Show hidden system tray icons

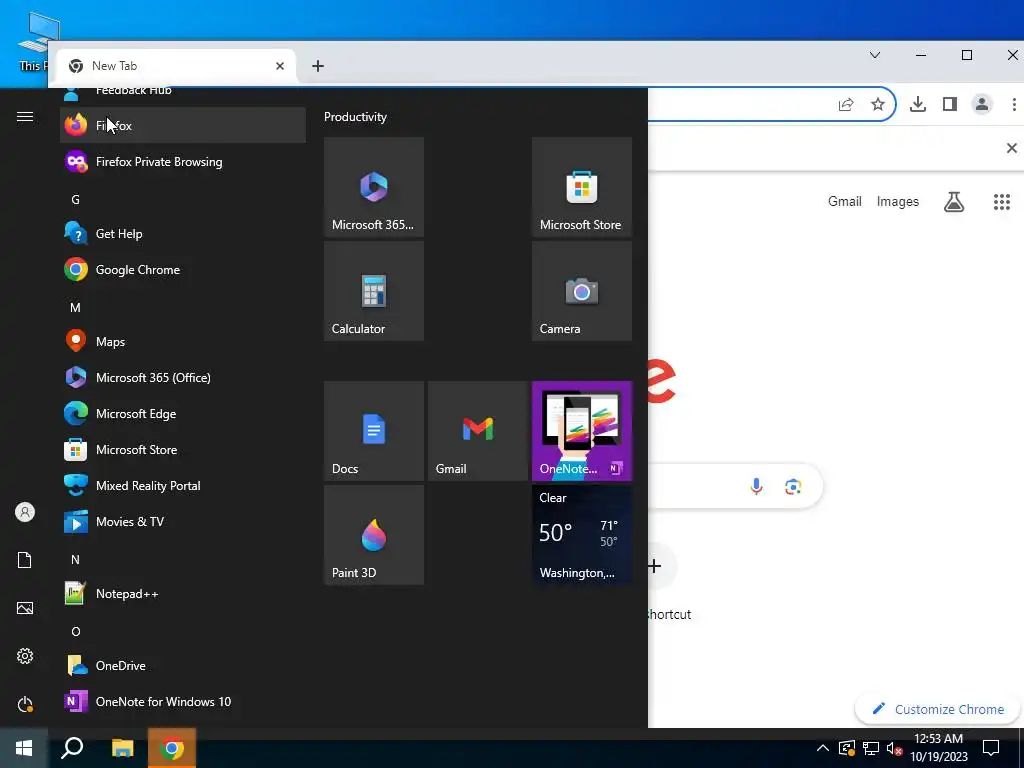pyautogui.click(x=823, y=748)
